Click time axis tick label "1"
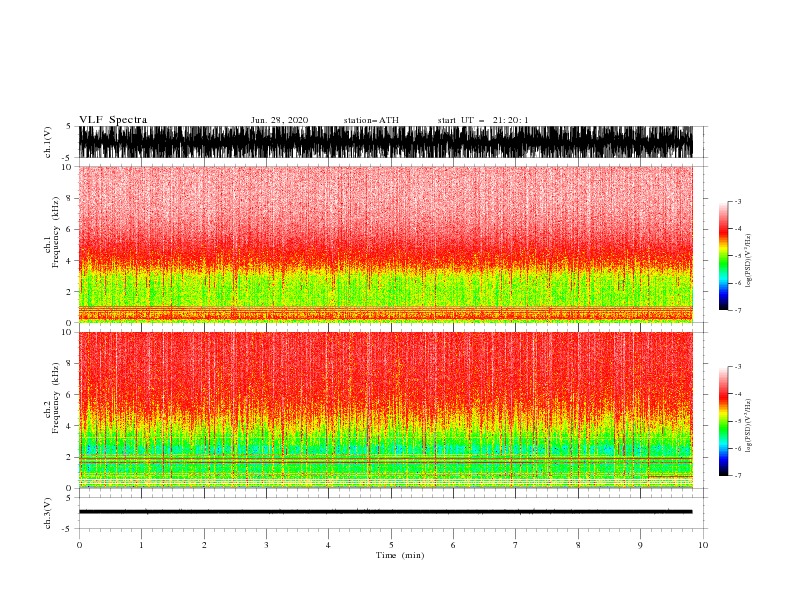This screenshot has height=612, width=792. point(141,545)
